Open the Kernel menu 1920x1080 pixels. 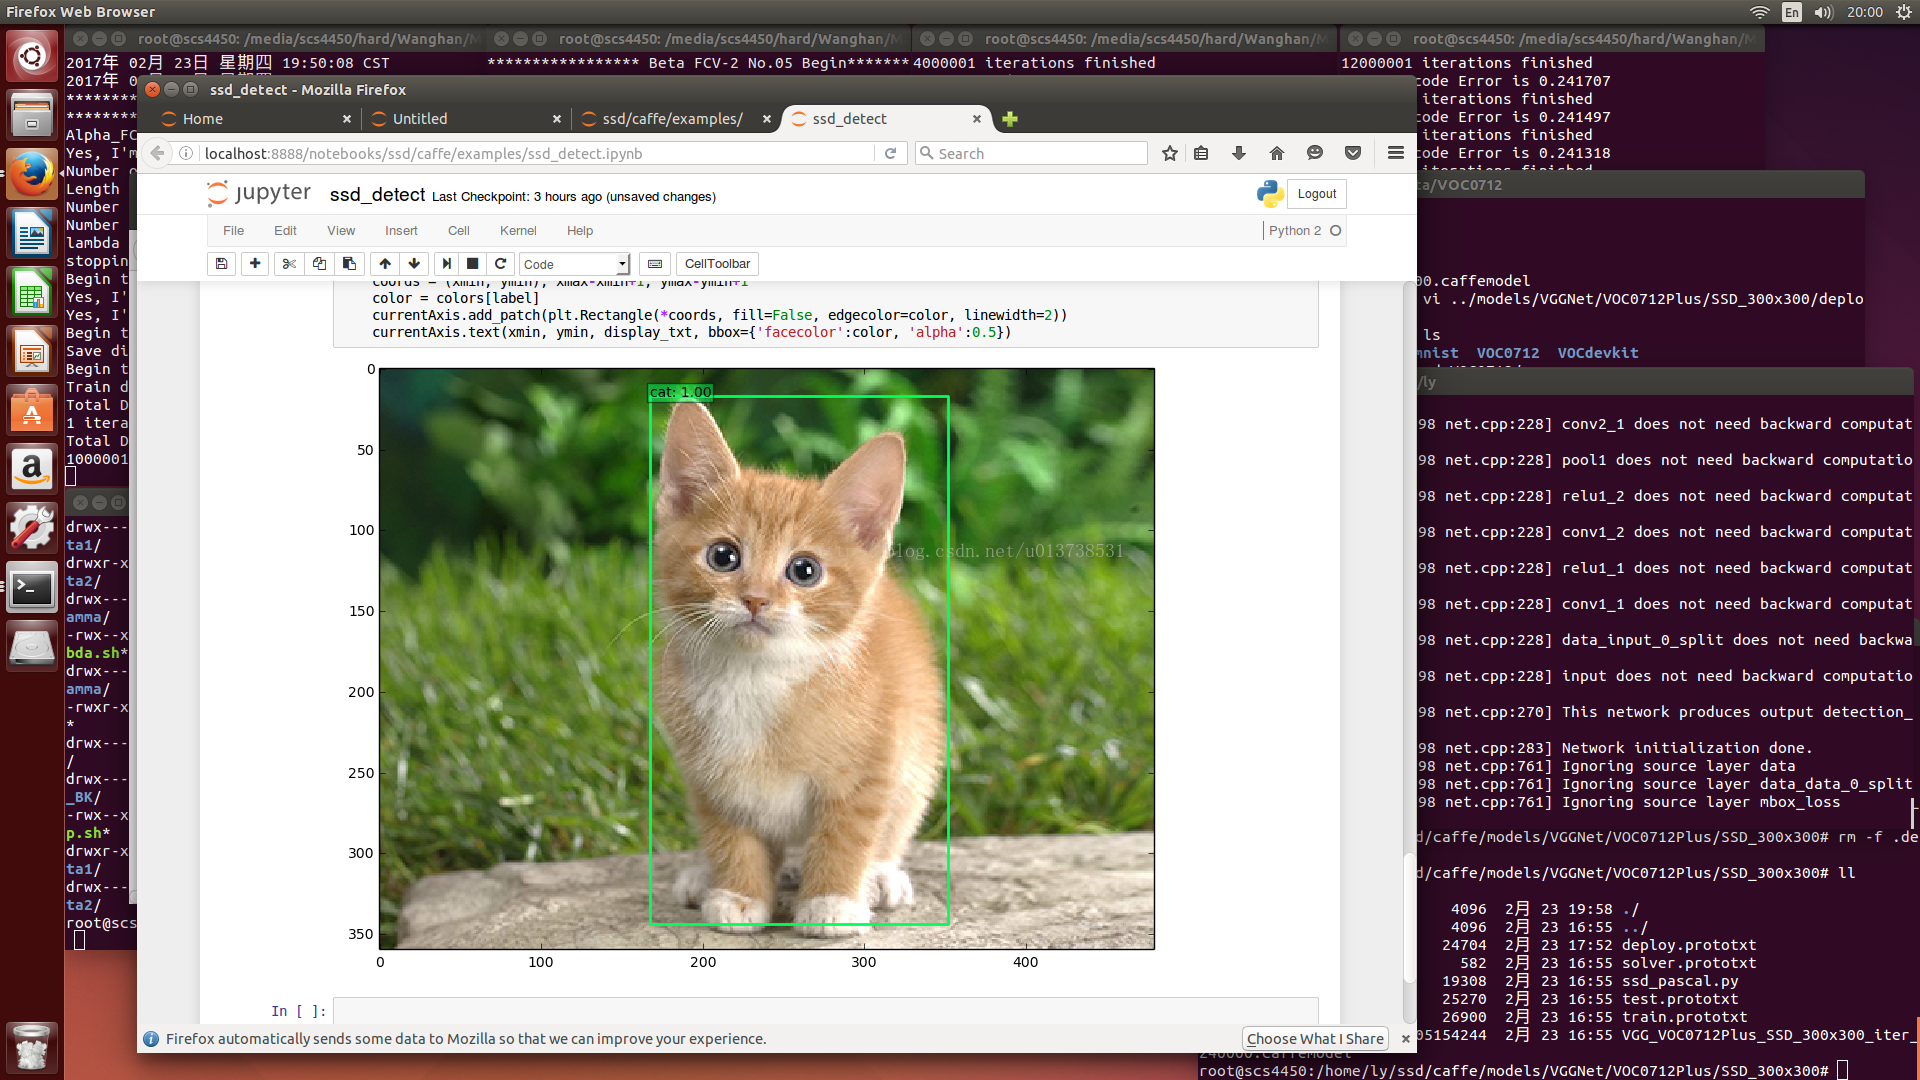pos(517,229)
